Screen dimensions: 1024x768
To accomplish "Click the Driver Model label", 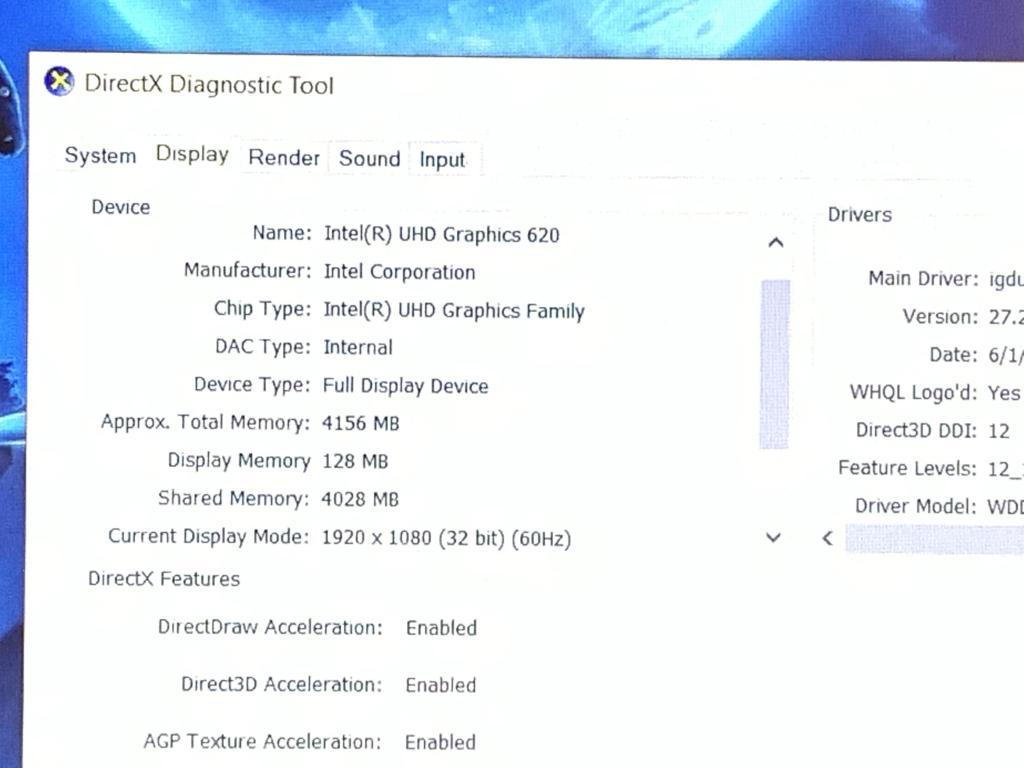I will click(916, 506).
